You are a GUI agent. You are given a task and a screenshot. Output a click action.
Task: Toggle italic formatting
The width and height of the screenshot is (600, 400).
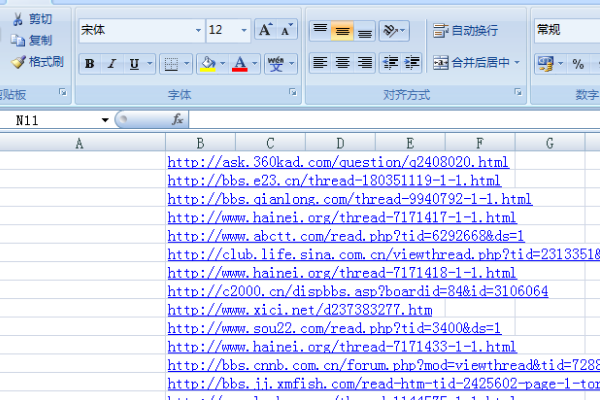tap(112, 64)
